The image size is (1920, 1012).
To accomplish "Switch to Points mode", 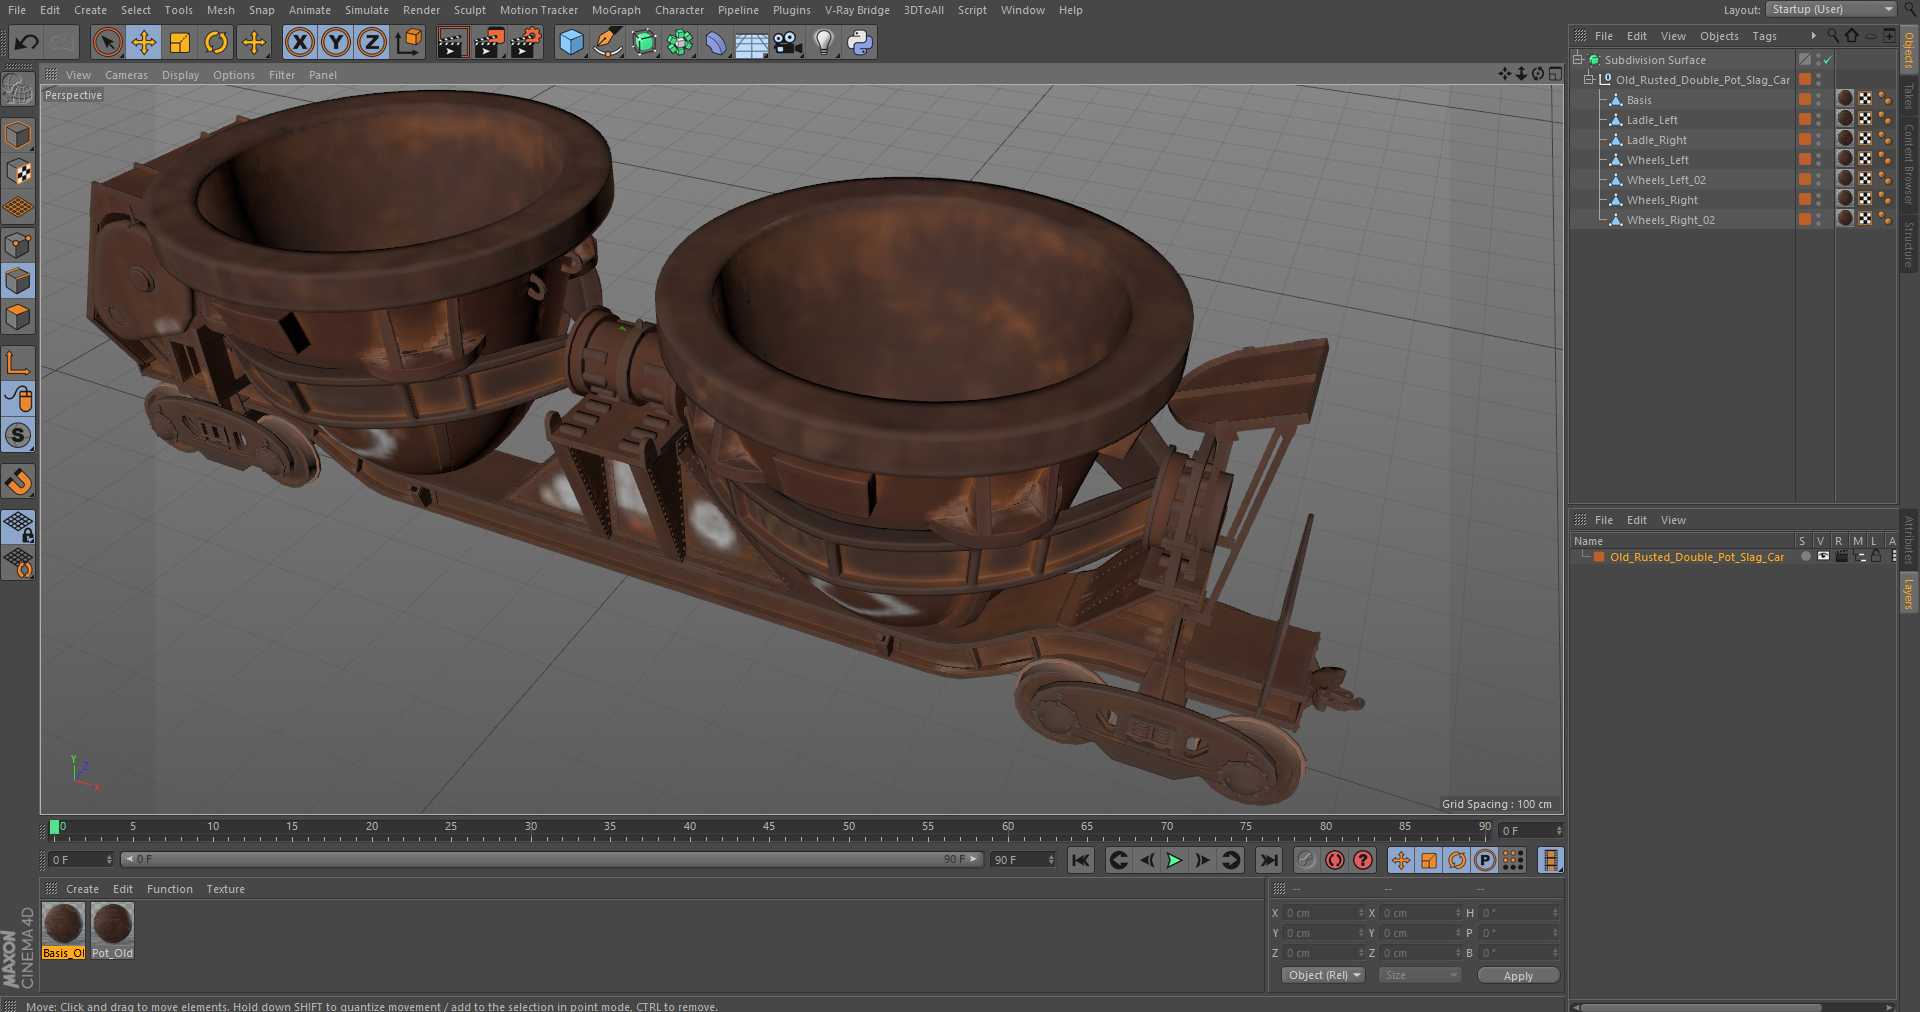I will pyautogui.click(x=18, y=245).
